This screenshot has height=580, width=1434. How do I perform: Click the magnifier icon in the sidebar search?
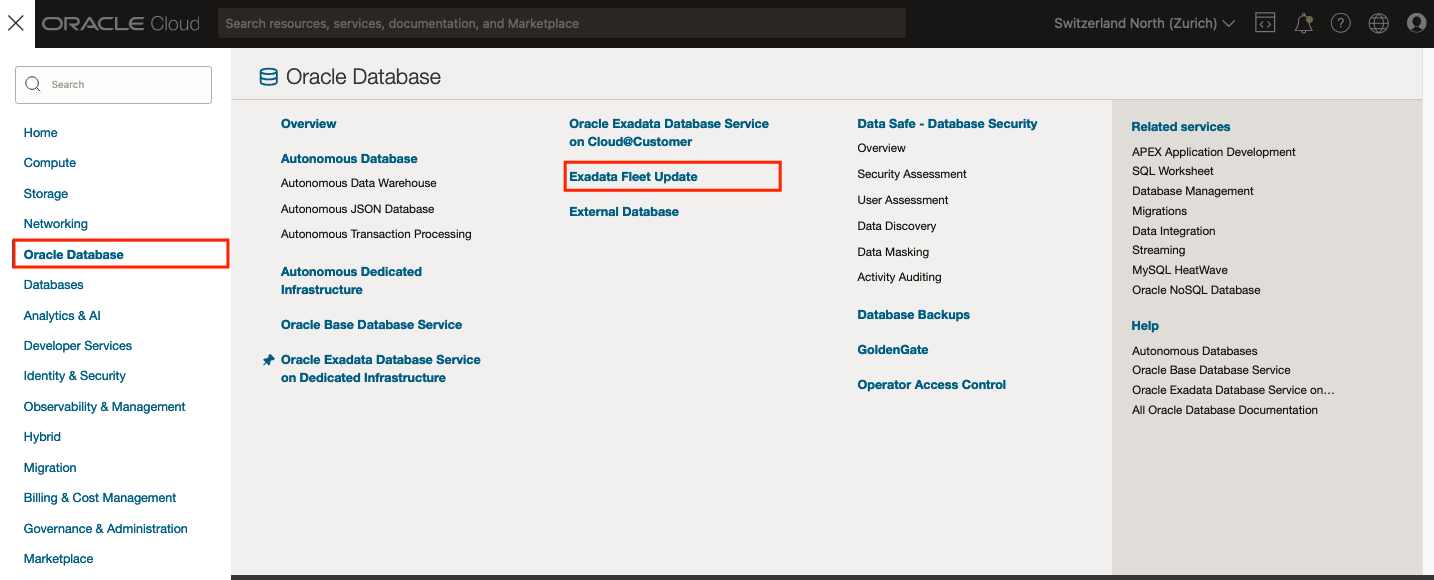click(x=33, y=84)
